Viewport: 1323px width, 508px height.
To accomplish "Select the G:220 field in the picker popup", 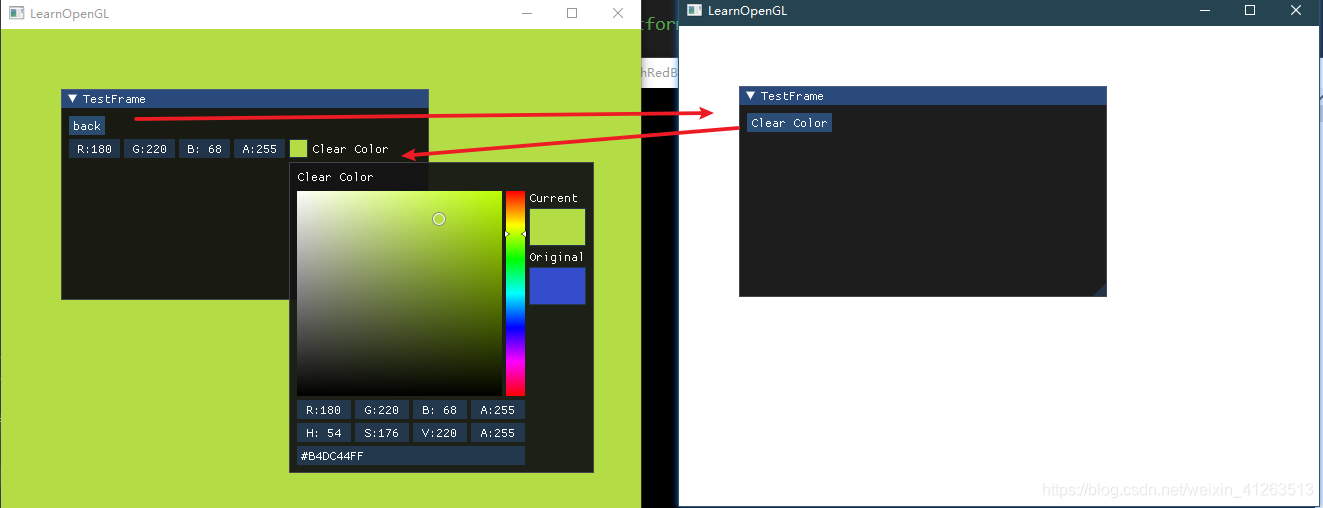I will point(382,410).
